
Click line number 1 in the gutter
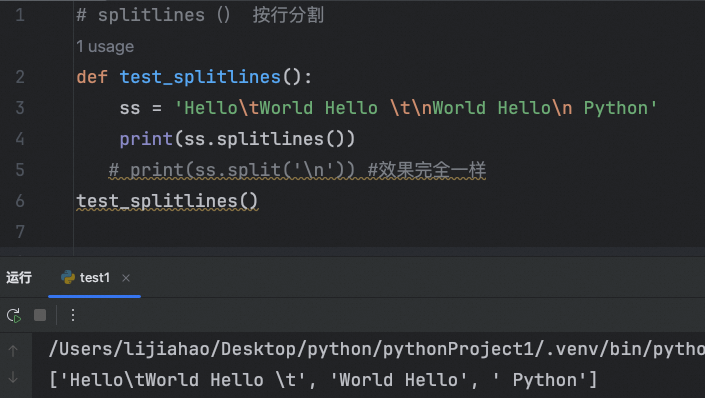pos(20,15)
